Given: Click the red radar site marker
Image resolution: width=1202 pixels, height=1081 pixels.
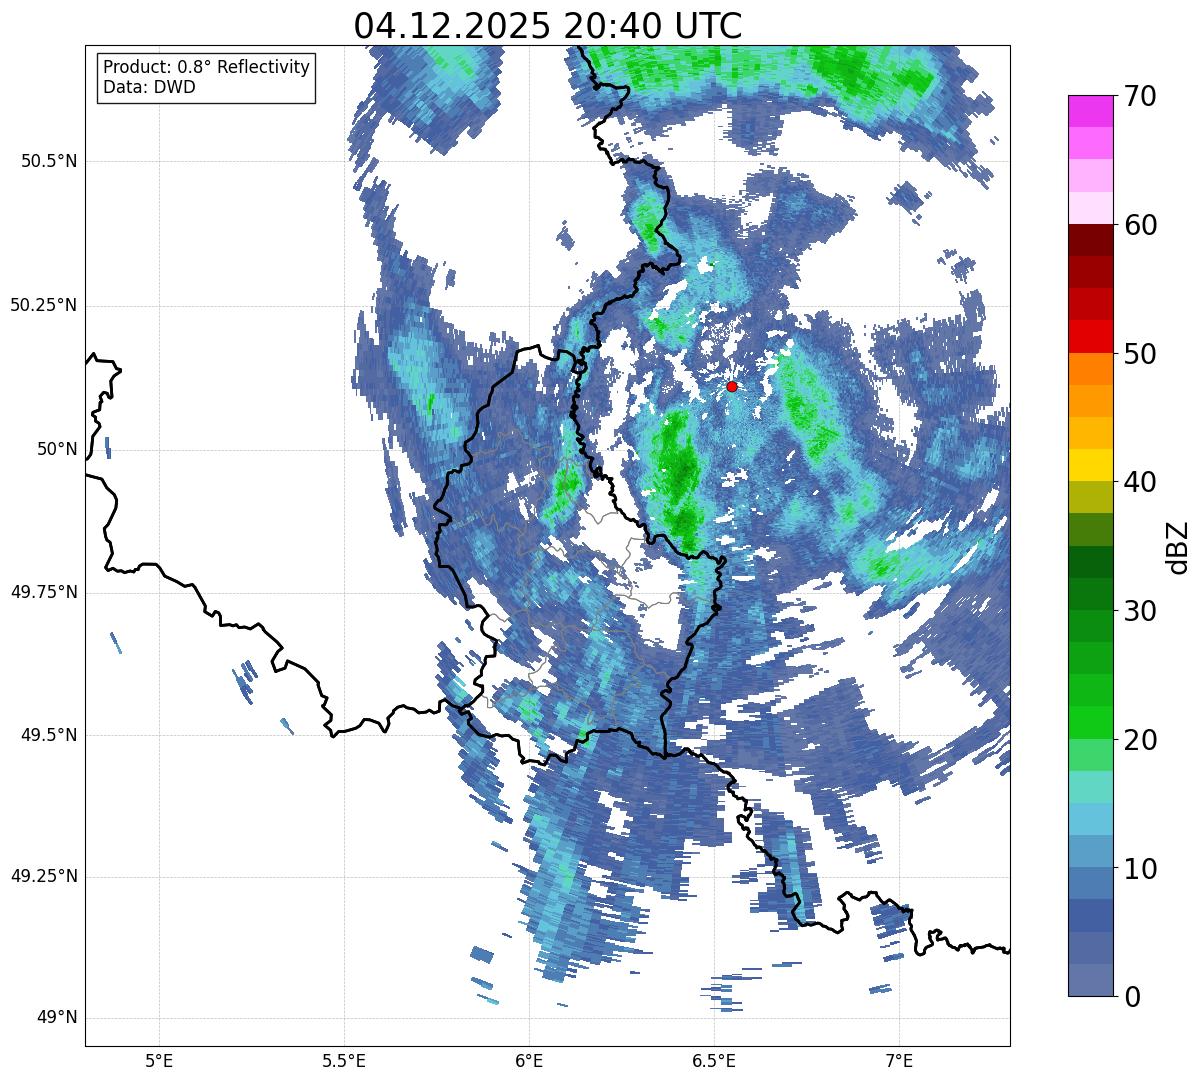Looking at the screenshot, I should click(x=732, y=386).
